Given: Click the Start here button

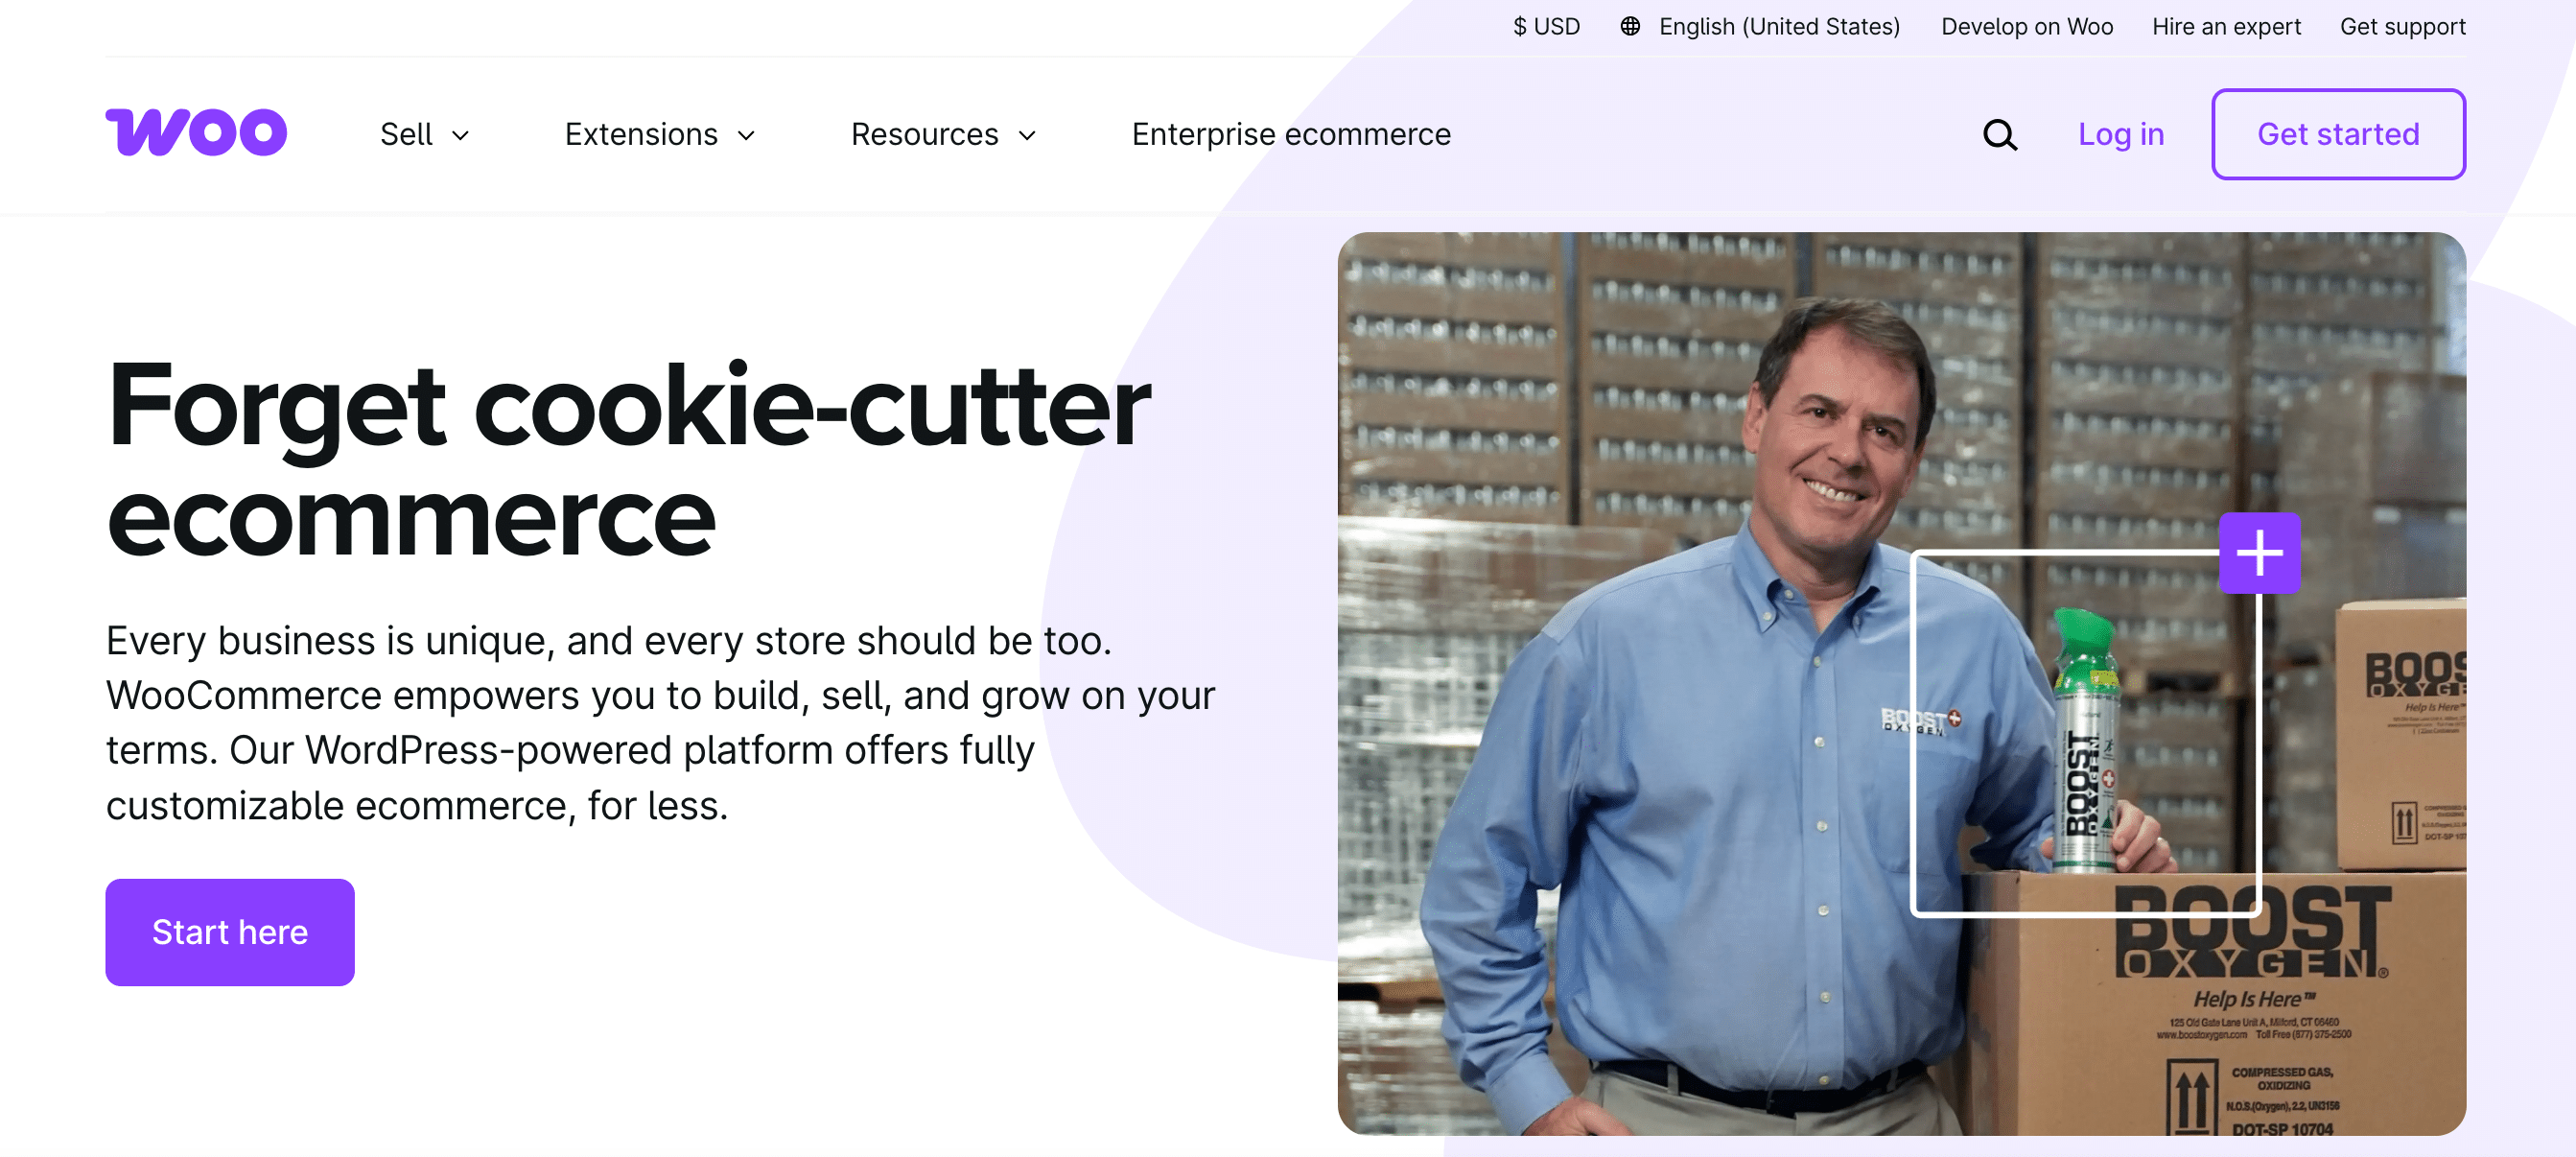Looking at the screenshot, I should (x=229, y=932).
